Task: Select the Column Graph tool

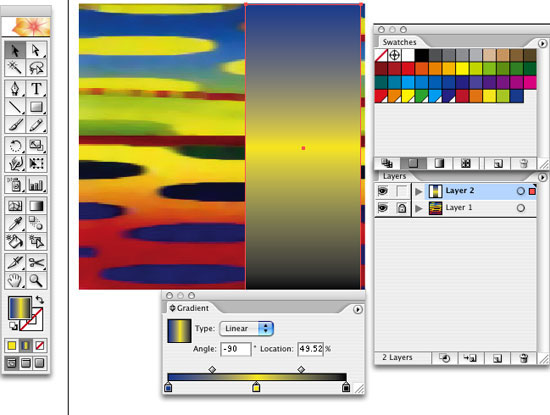Action: tap(36, 185)
